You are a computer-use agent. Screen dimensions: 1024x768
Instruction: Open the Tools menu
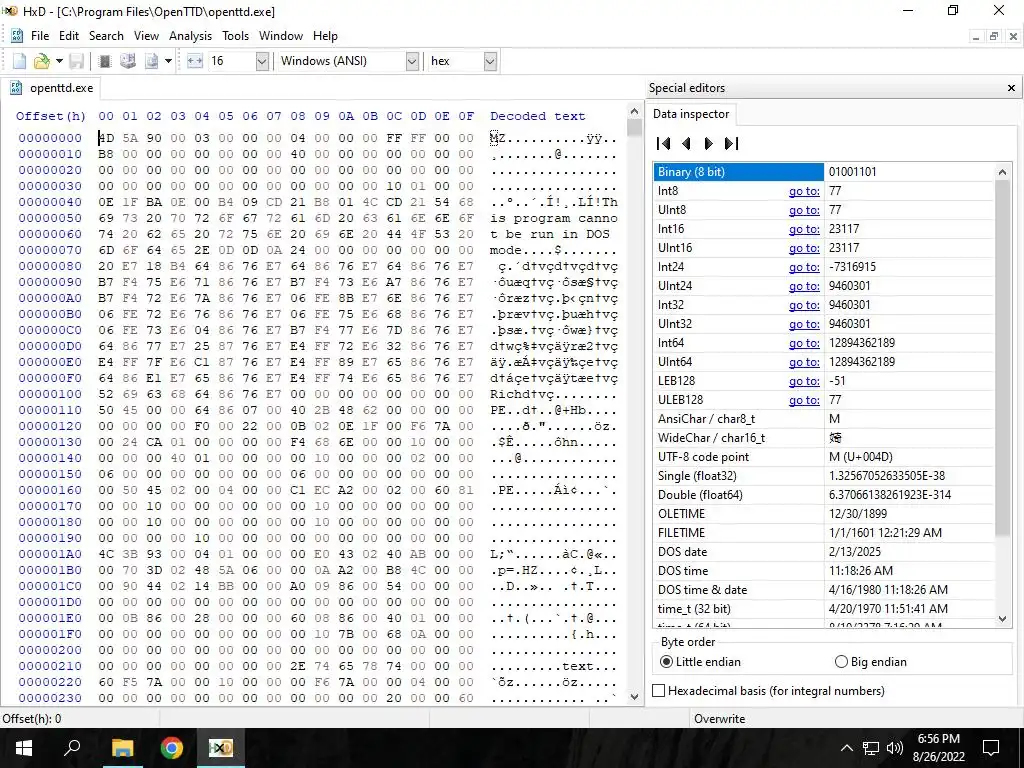pyautogui.click(x=235, y=36)
